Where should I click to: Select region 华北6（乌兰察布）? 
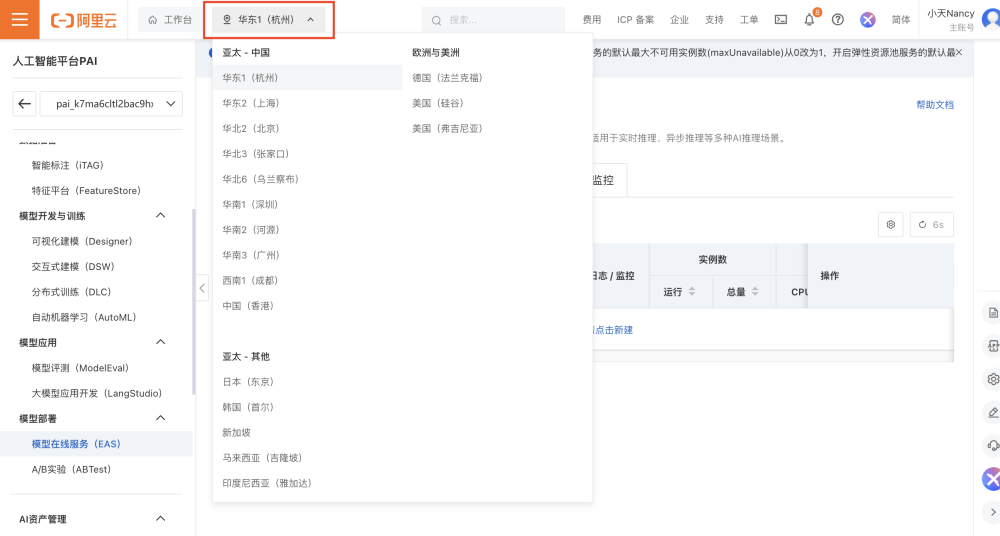tap(261, 179)
